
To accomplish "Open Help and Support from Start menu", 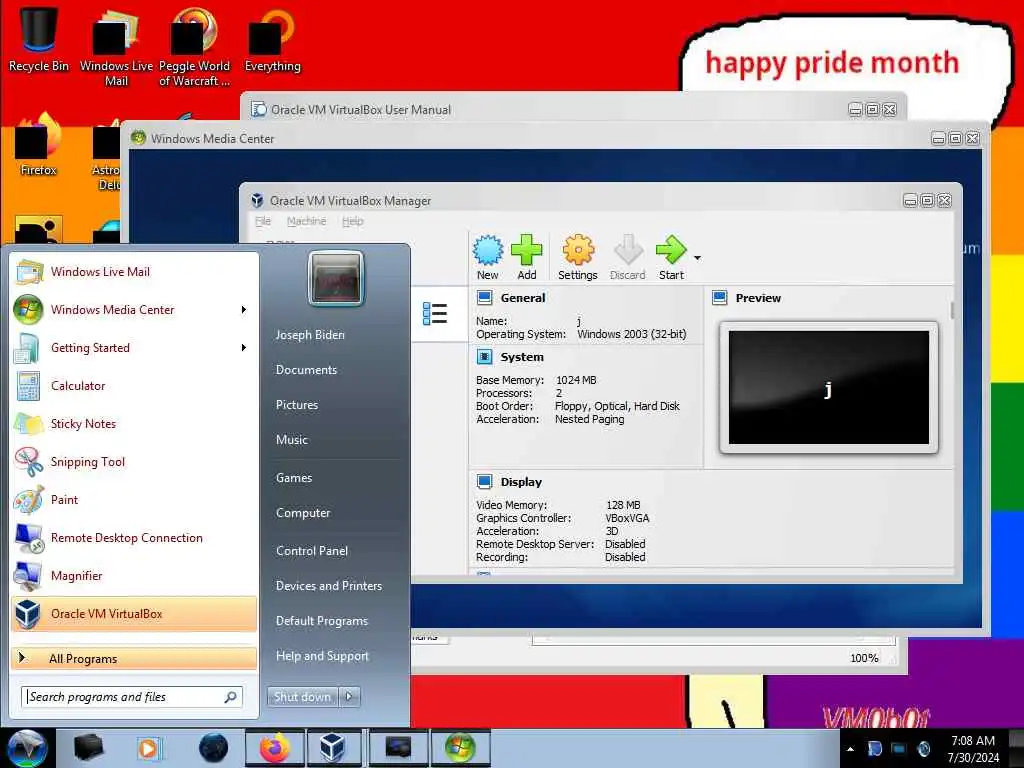I will coord(322,656).
